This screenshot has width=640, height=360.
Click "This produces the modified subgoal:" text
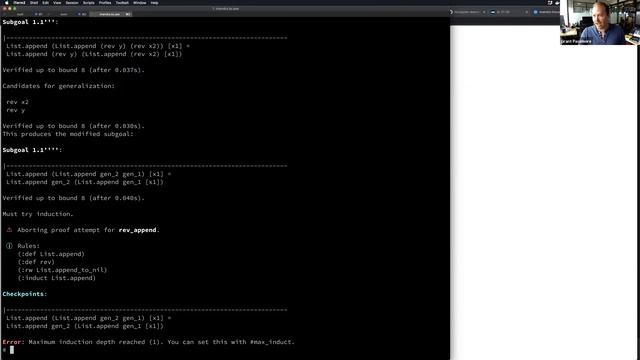coord(68,134)
